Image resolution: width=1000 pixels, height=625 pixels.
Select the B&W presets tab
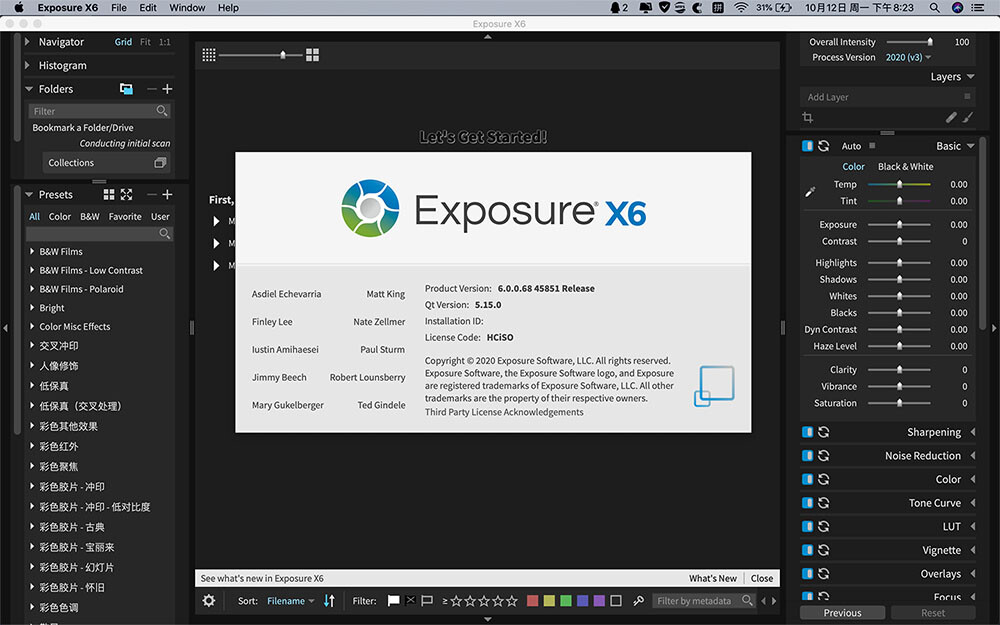(x=90, y=216)
